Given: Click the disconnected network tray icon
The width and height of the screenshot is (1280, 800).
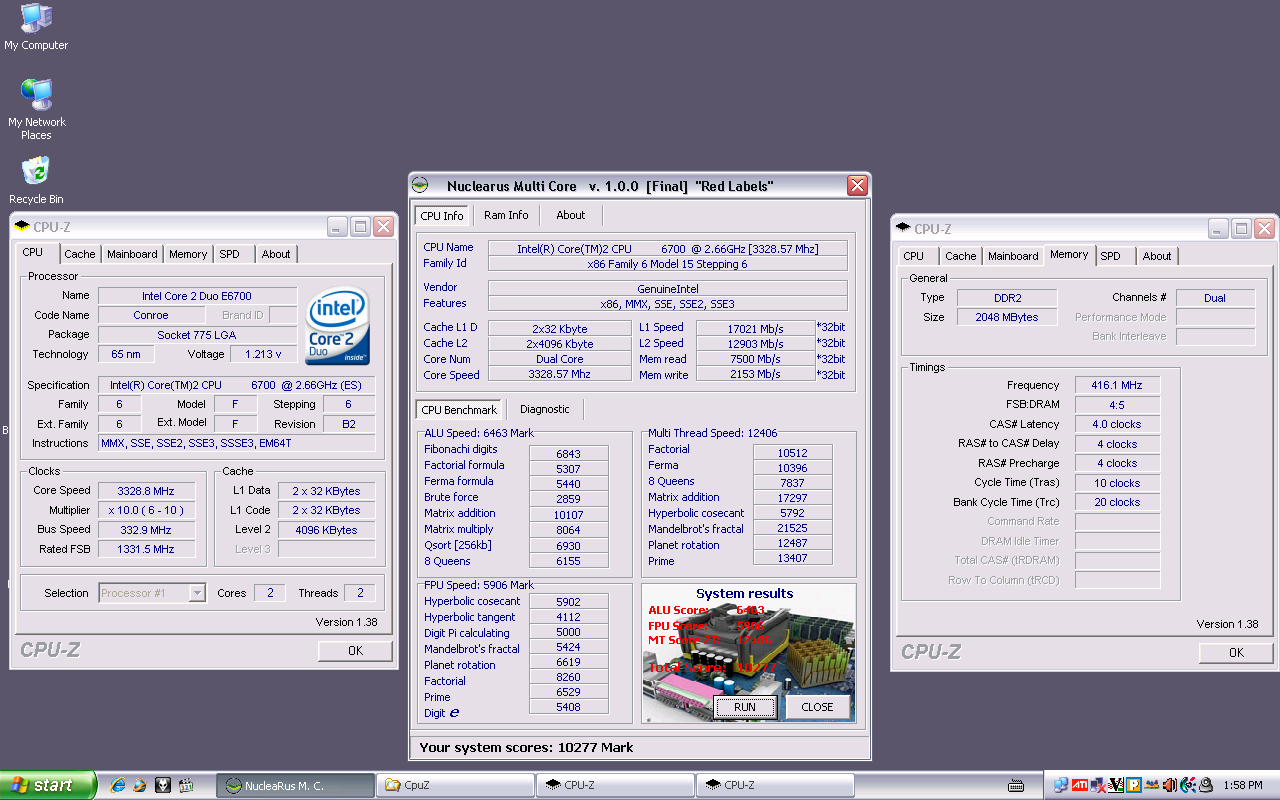Looking at the screenshot, I should click(1098, 785).
